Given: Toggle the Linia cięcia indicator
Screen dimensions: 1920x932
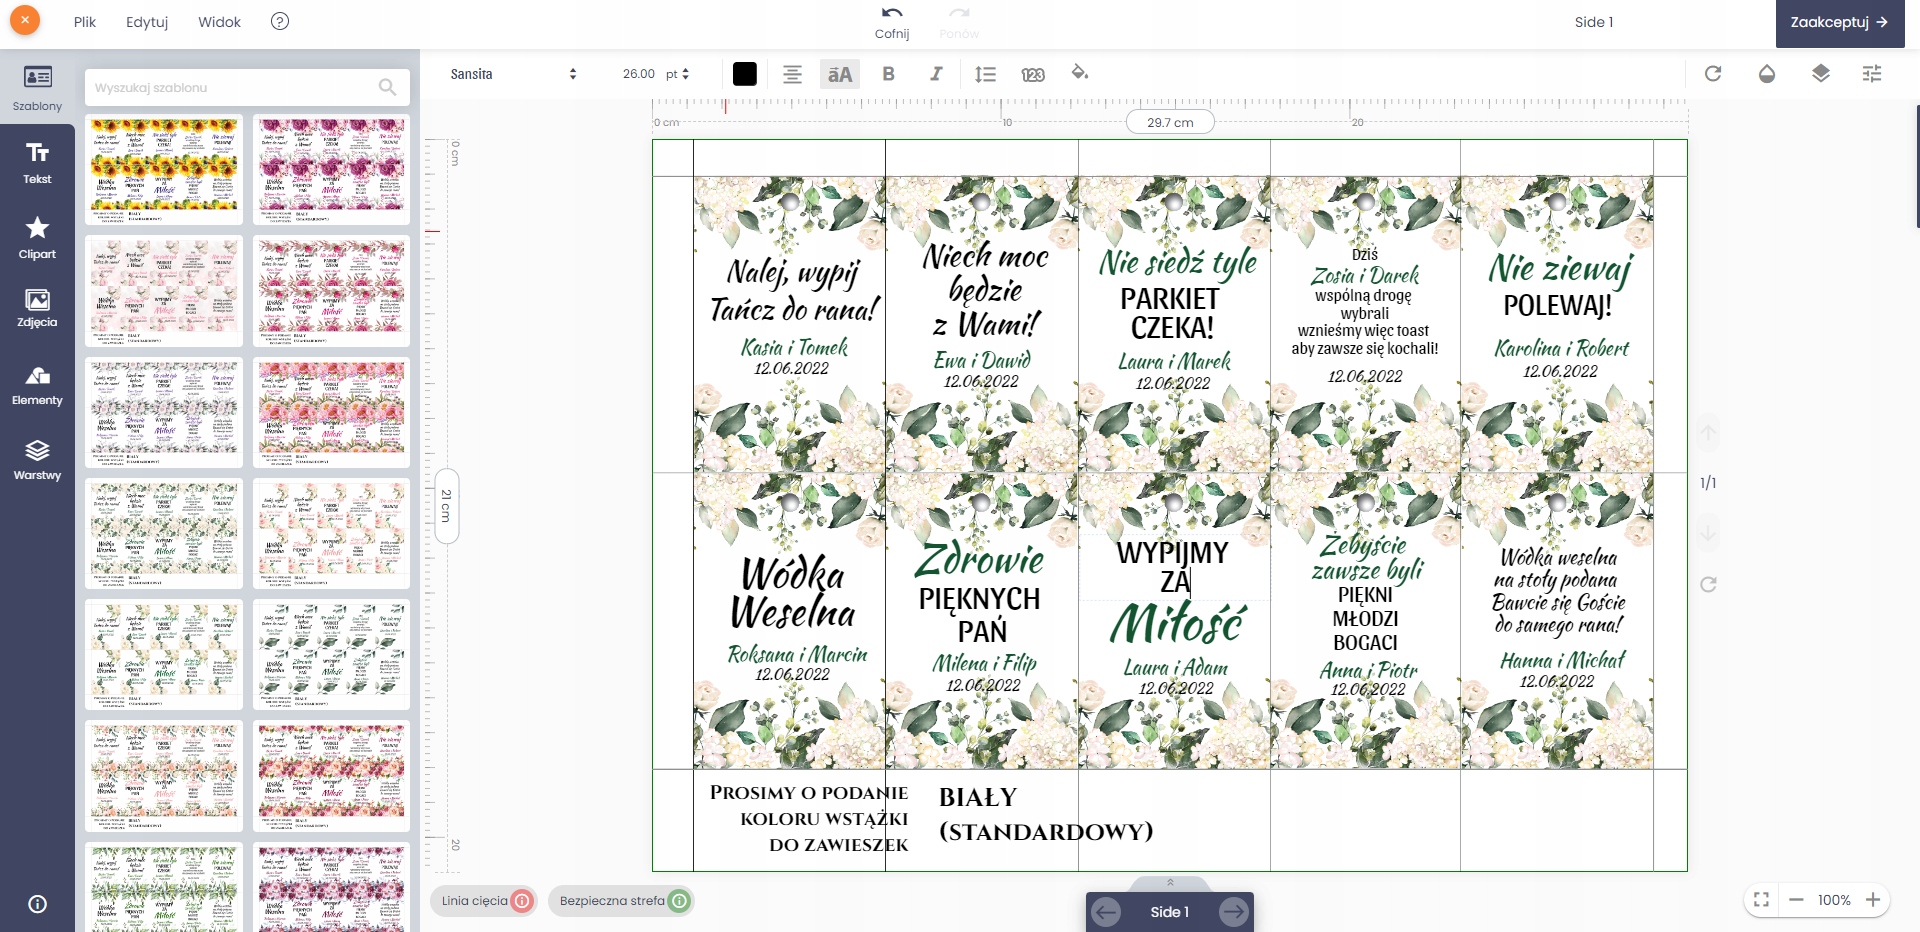Looking at the screenshot, I should click(485, 901).
